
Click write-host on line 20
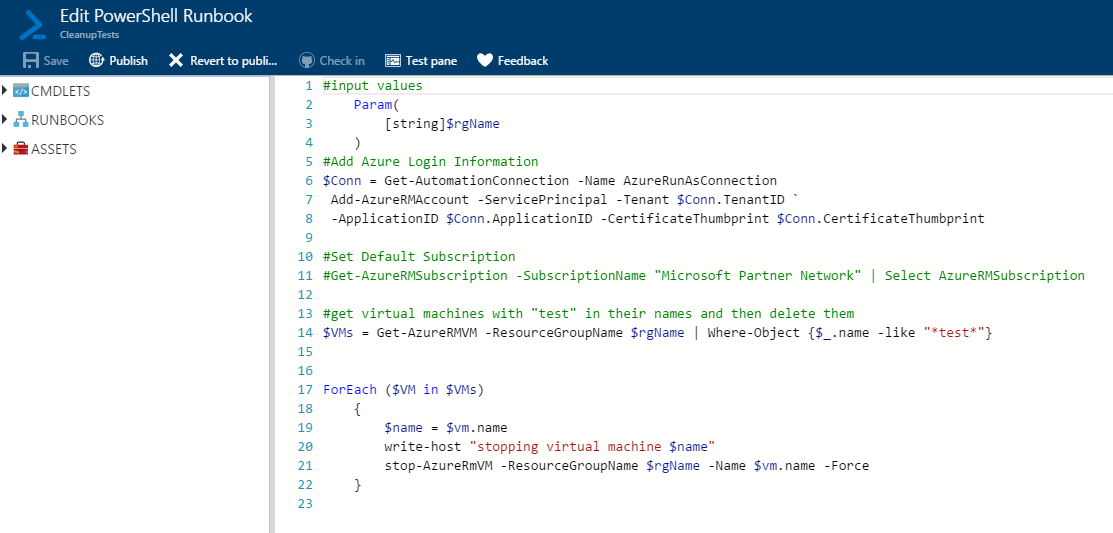point(423,447)
